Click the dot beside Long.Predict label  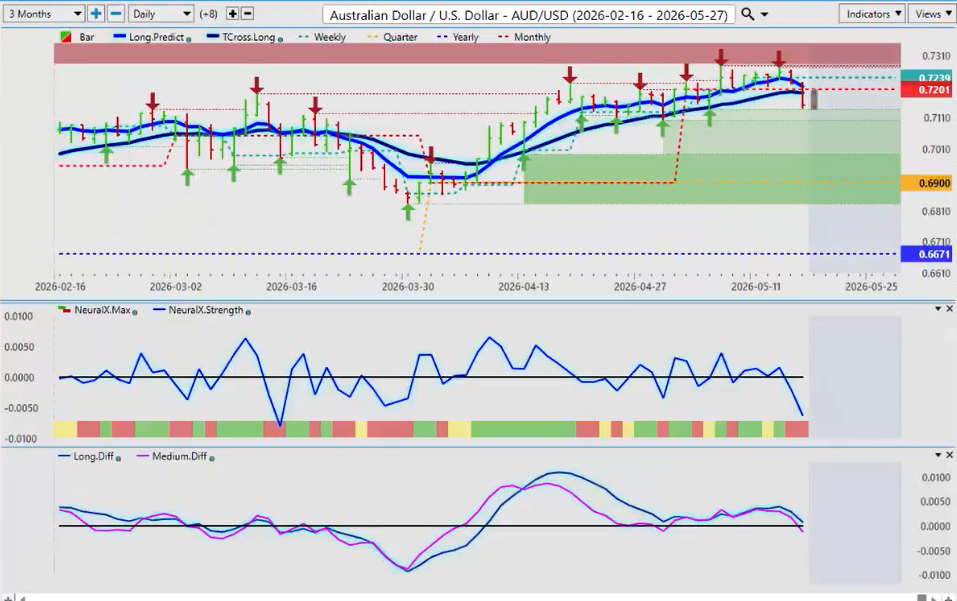click(x=189, y=40)
